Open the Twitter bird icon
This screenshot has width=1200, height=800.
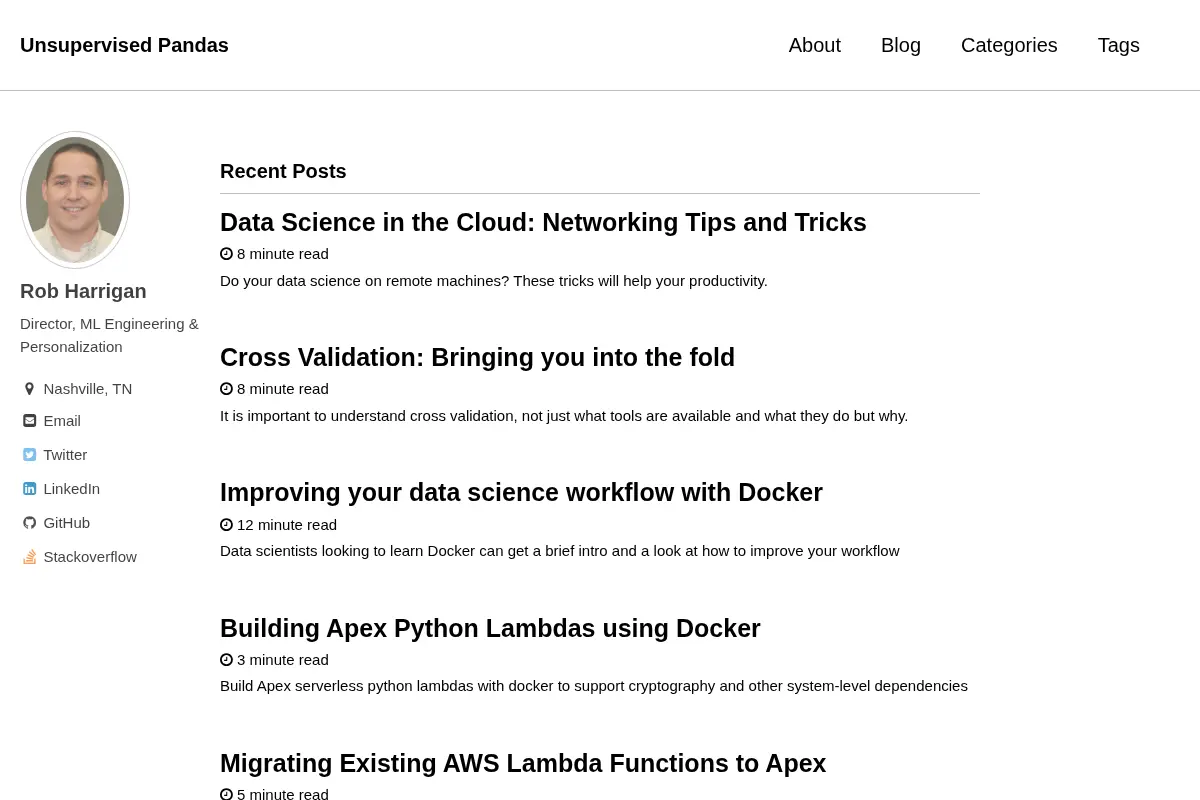[29, 455]
